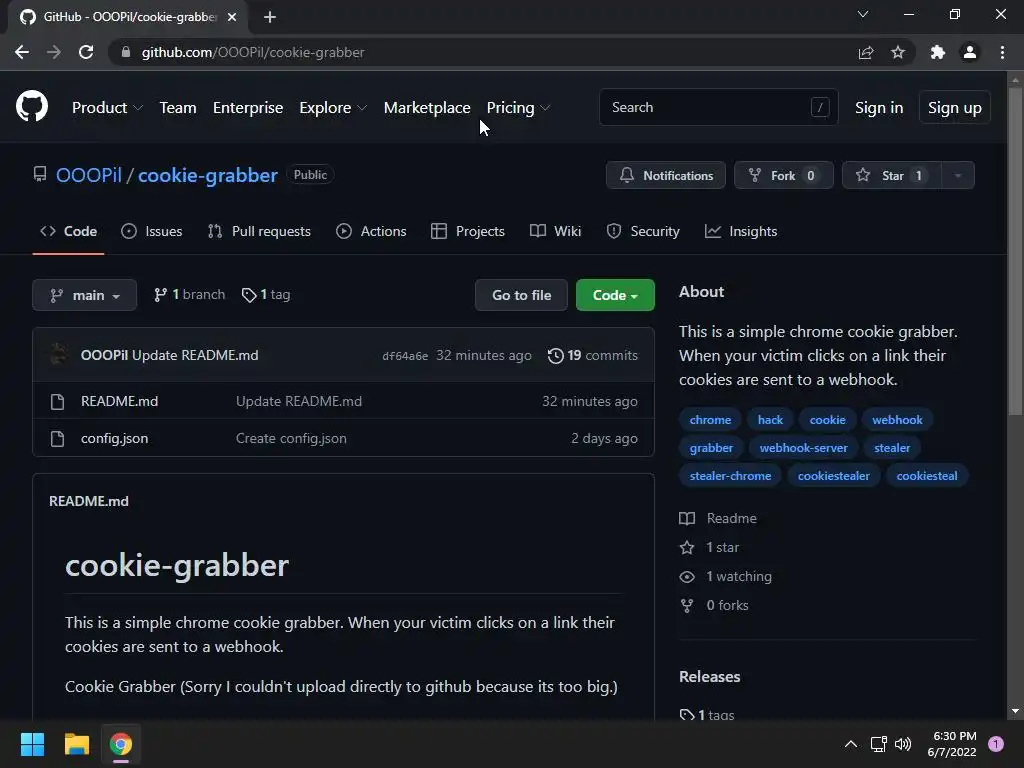Open the README.md file name link
This screenshot has width=1024, height=768.
point(120,401)
